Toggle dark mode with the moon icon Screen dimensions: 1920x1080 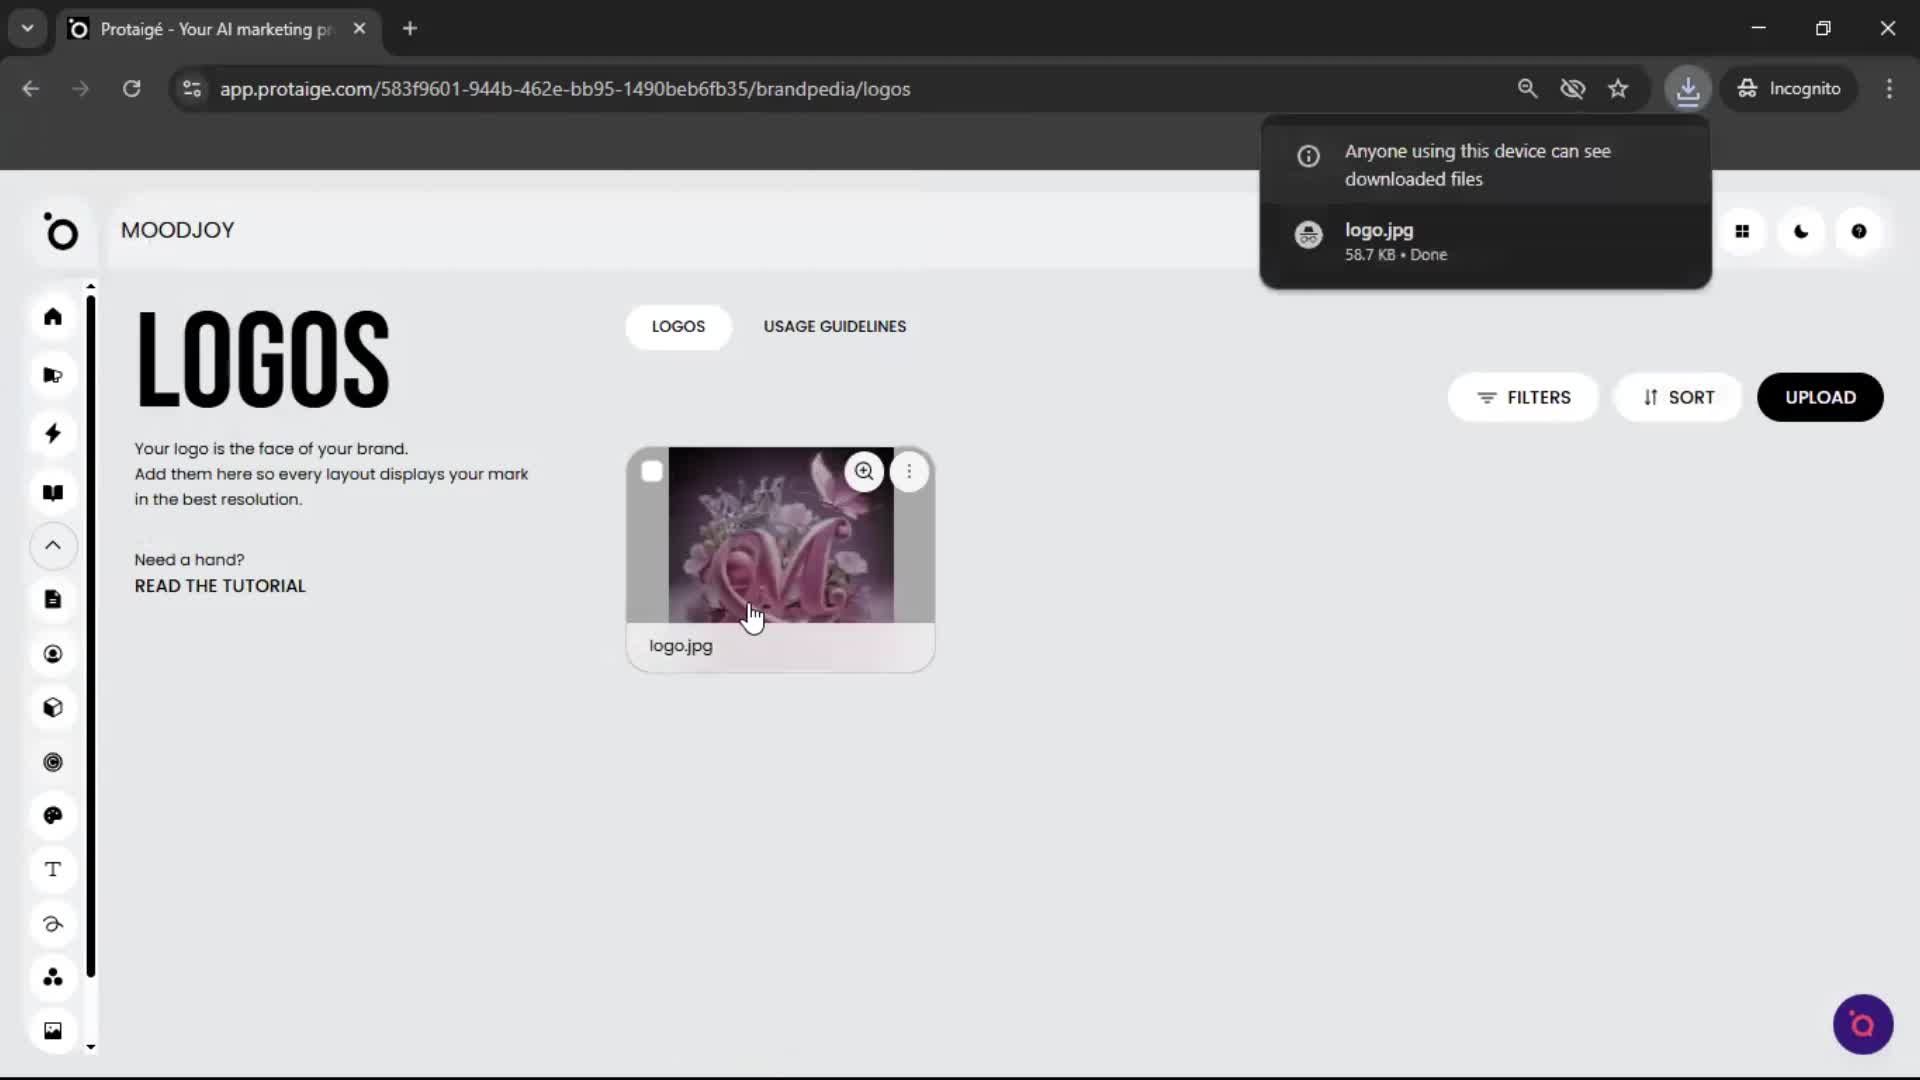[x=1801, y=231]
